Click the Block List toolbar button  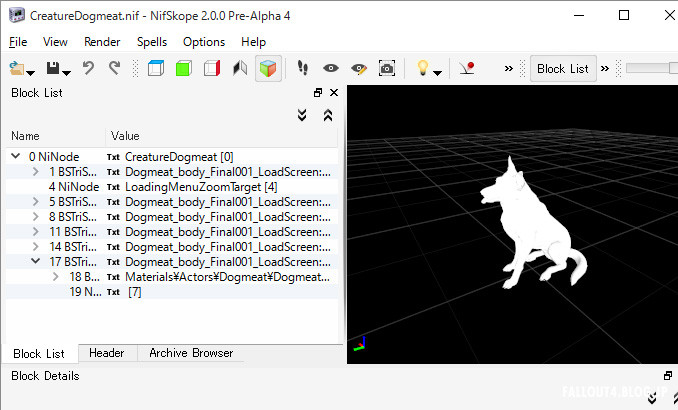click(563, 68)
